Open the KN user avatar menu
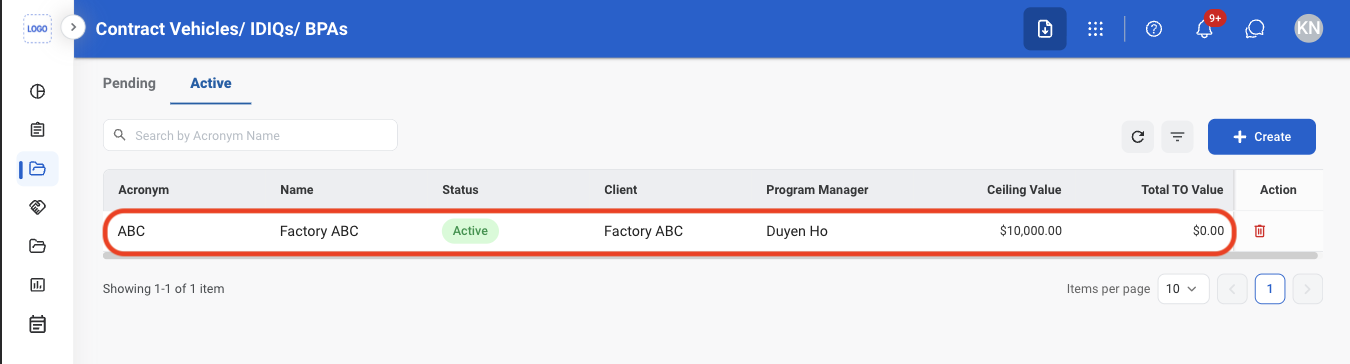 pos(1308,29)
